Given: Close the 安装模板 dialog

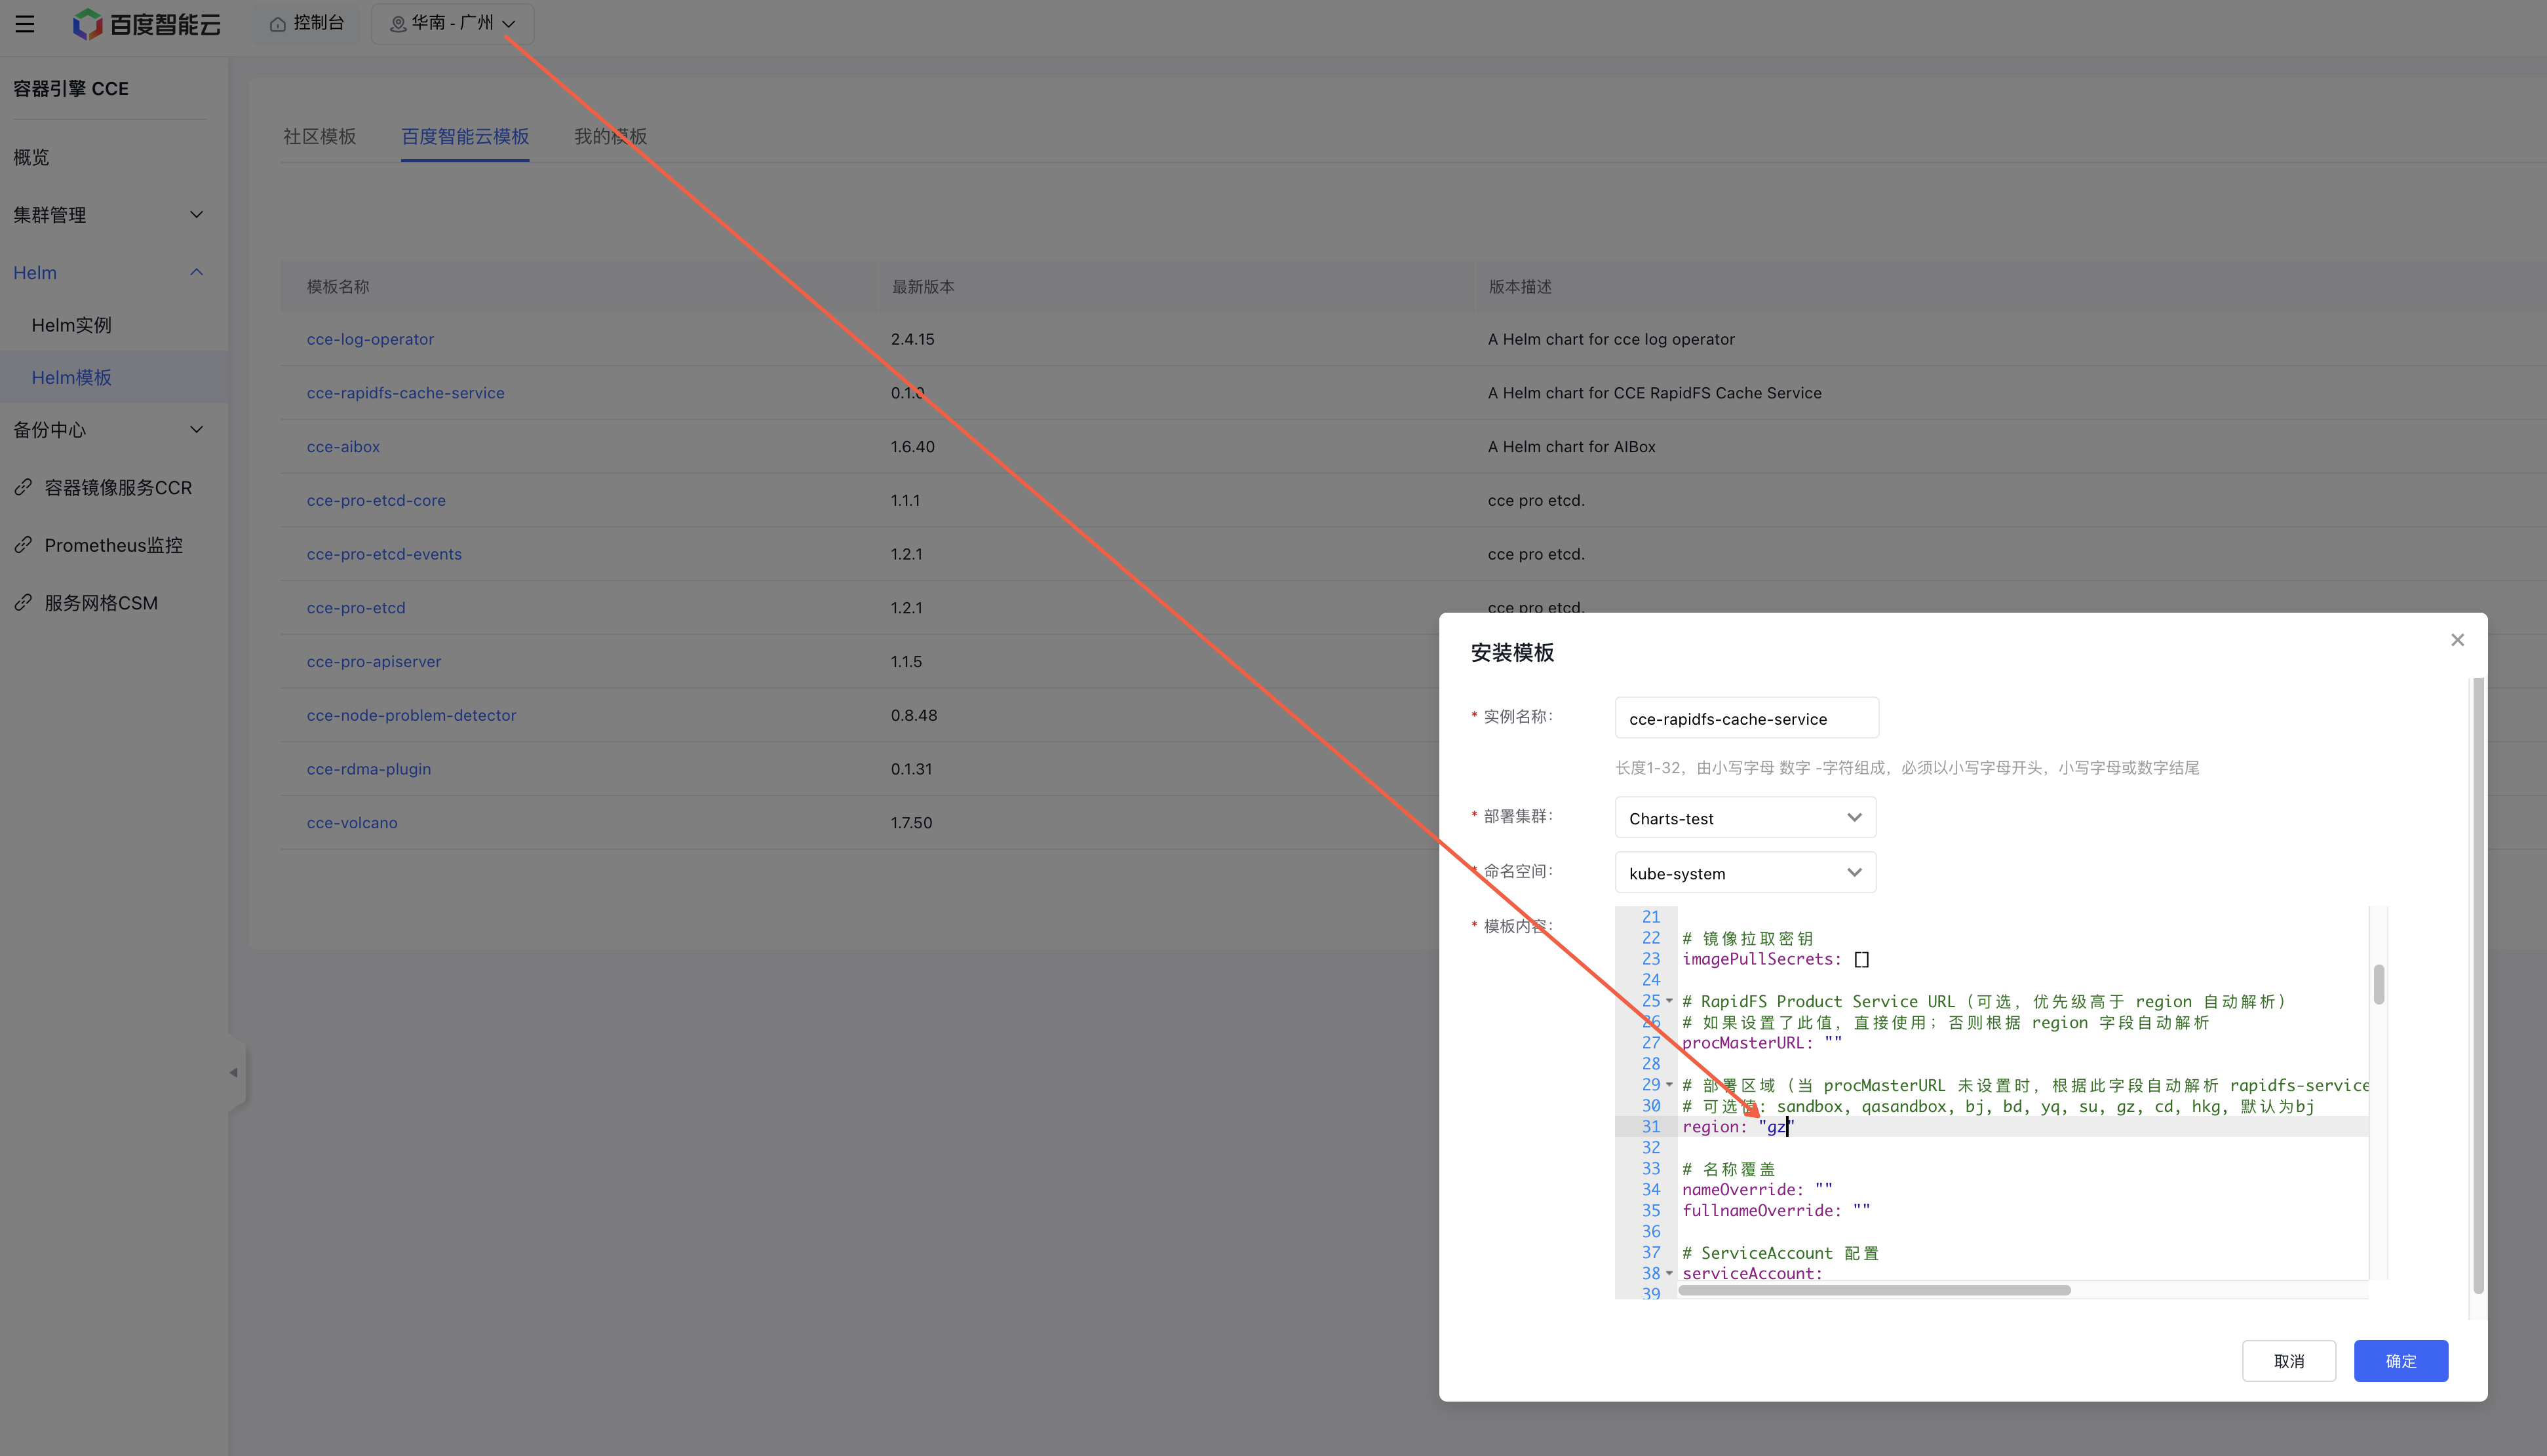Looking at the screenshot, I should click(2457, 640).
